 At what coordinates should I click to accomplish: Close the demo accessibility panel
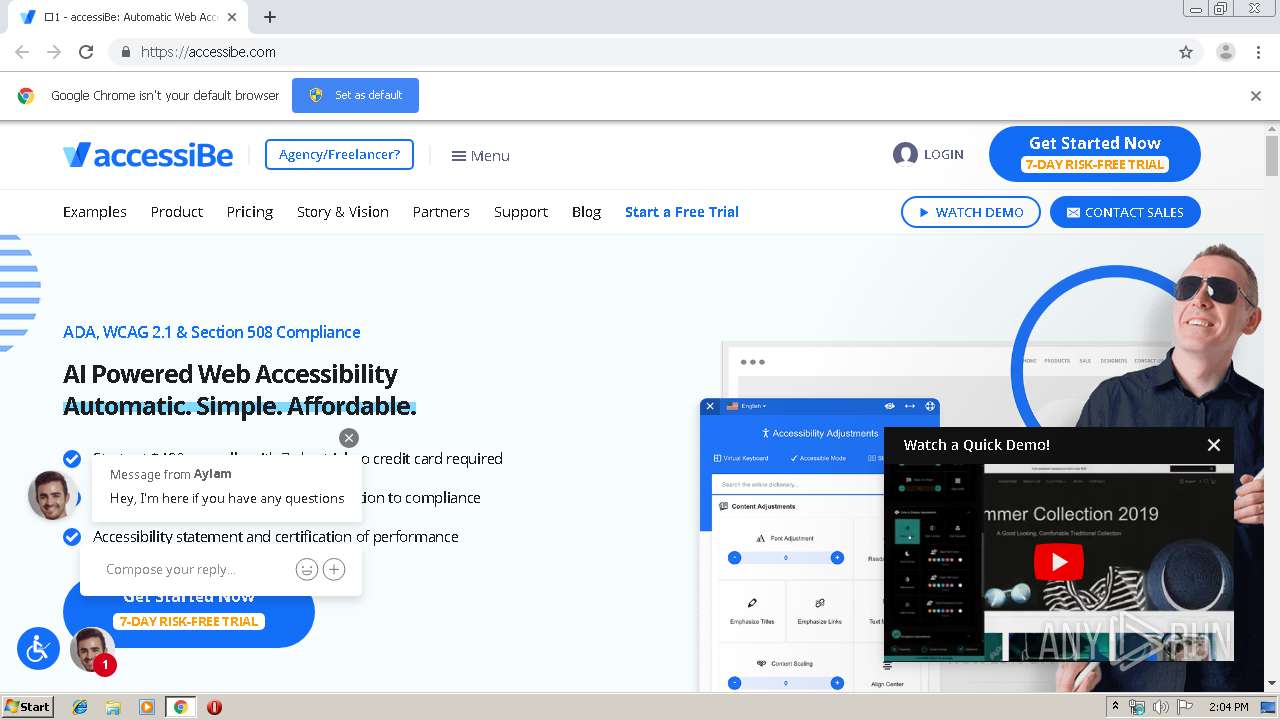coord(710,406)
